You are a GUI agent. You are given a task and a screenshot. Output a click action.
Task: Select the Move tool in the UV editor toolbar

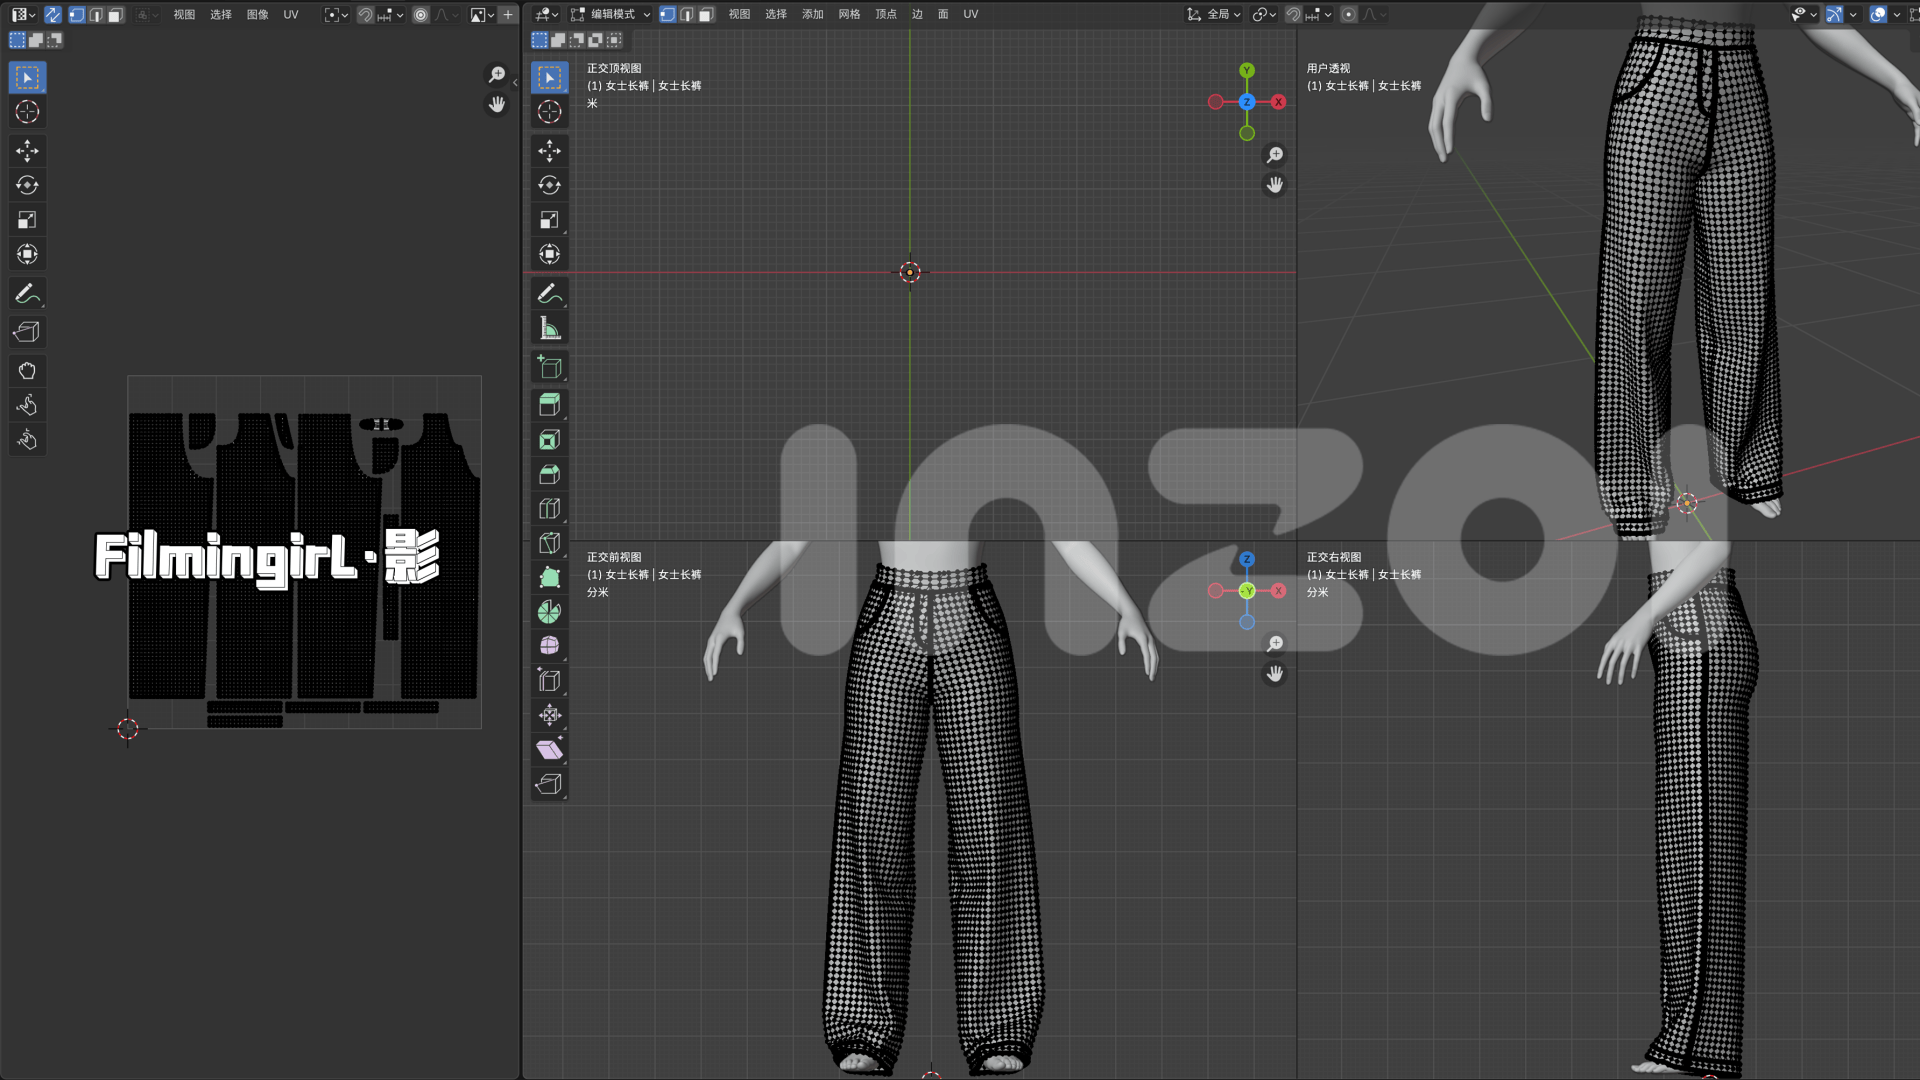(27, 151)
